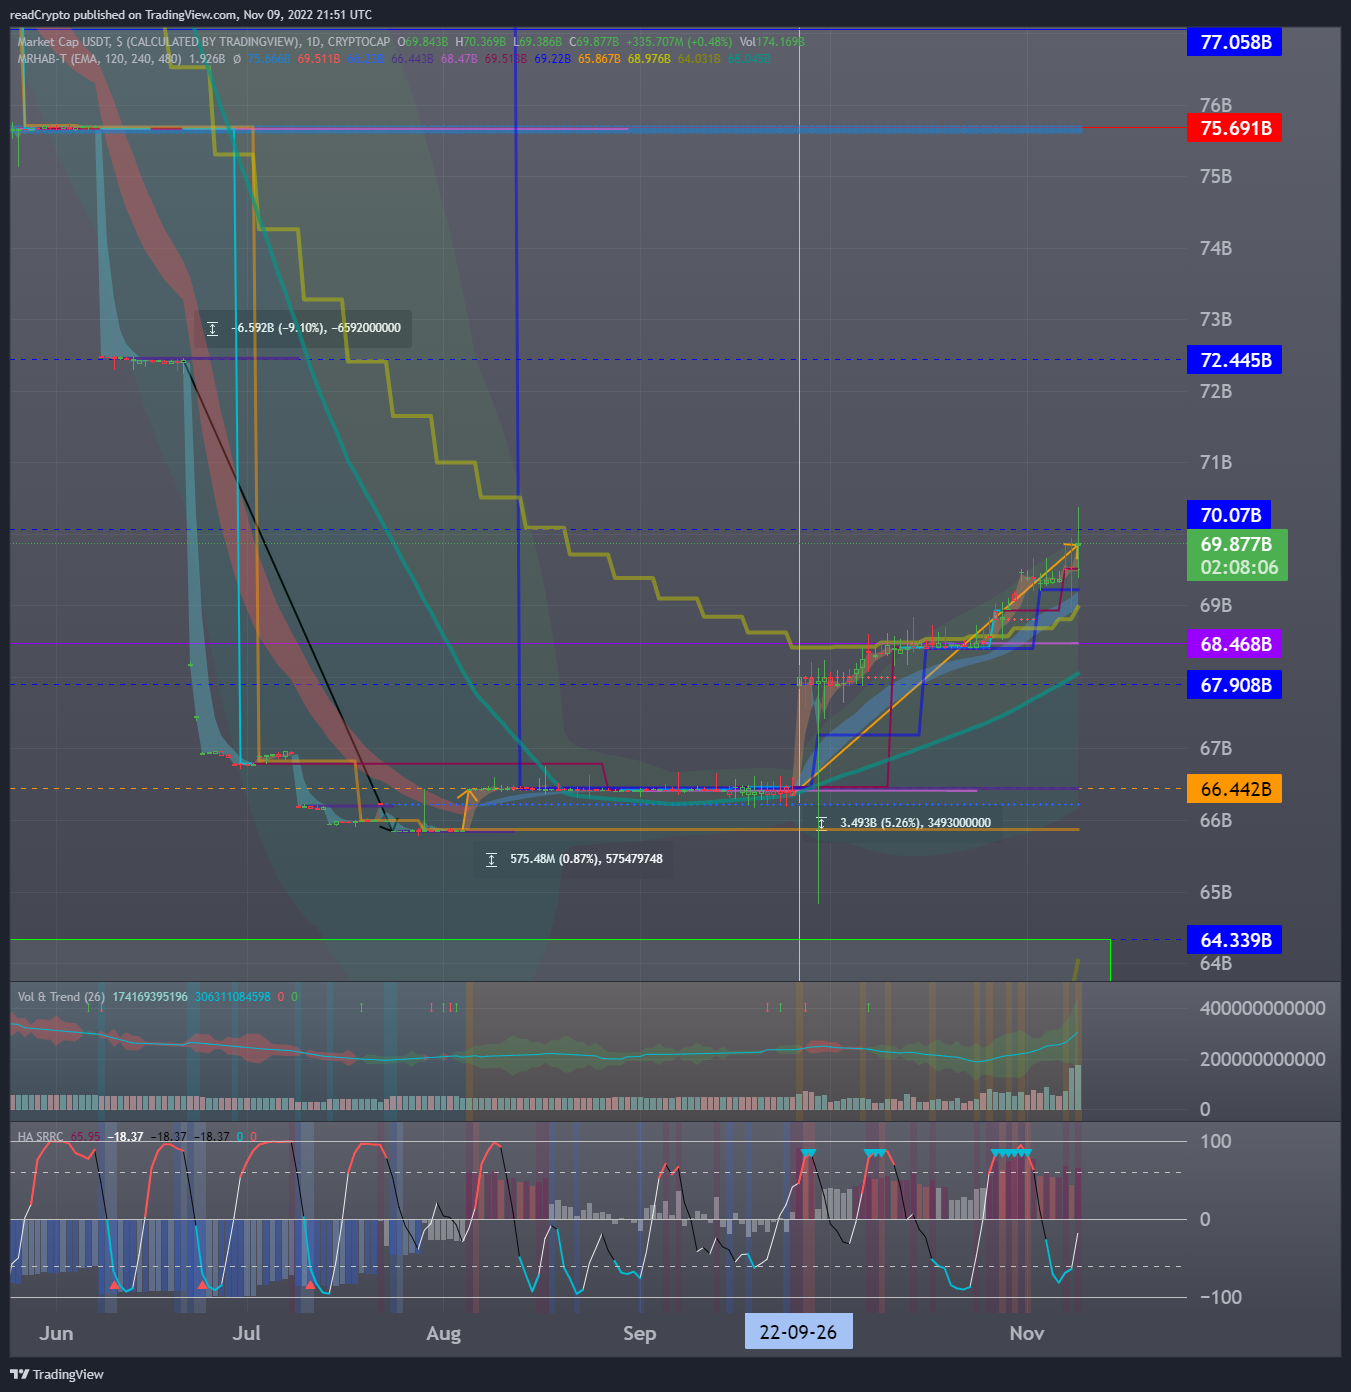The width and height of the screenshot is (1351, 1392).
Task: Click the Aug label on the time axis
Action: 443,1333
